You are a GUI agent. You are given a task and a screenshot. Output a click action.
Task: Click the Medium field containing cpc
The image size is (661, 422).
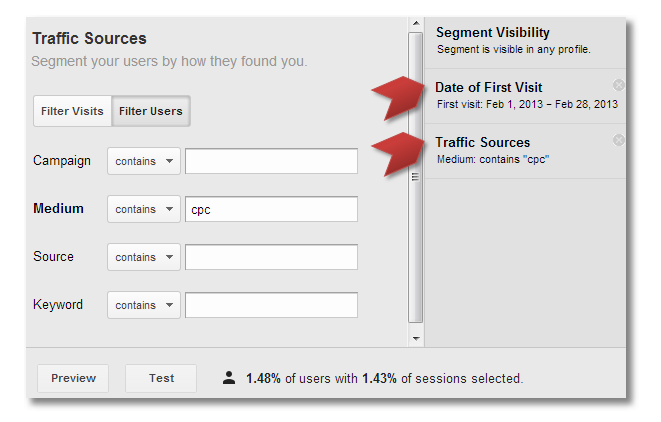(271, 209)
